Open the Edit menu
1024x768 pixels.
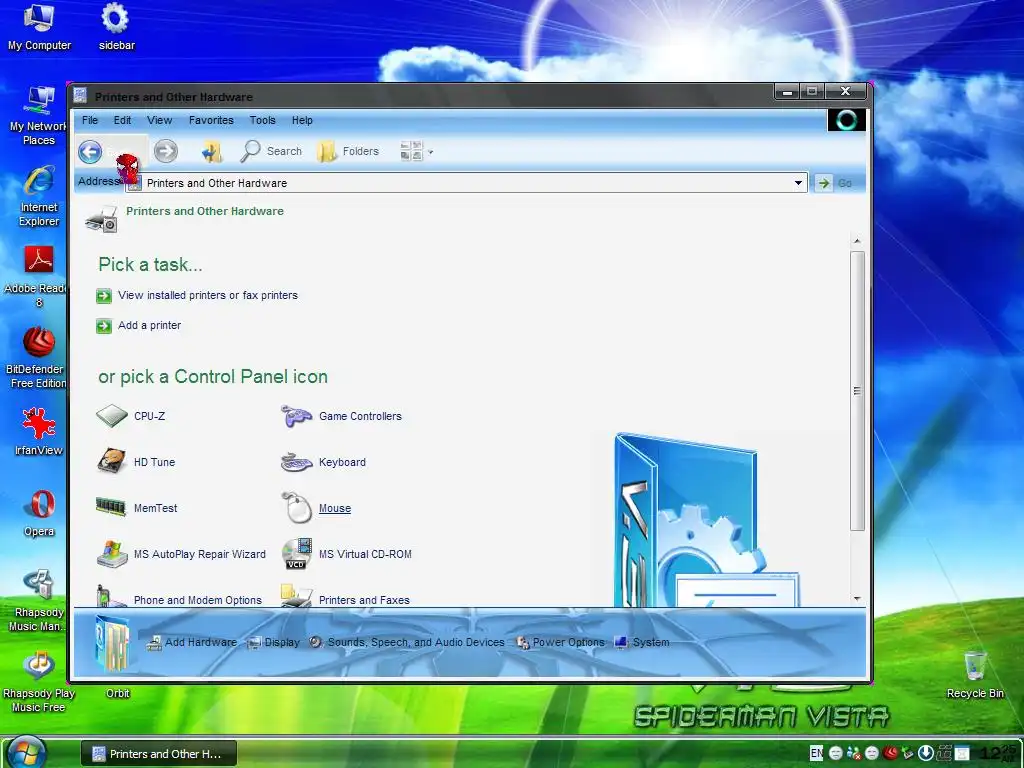(122, 120)
